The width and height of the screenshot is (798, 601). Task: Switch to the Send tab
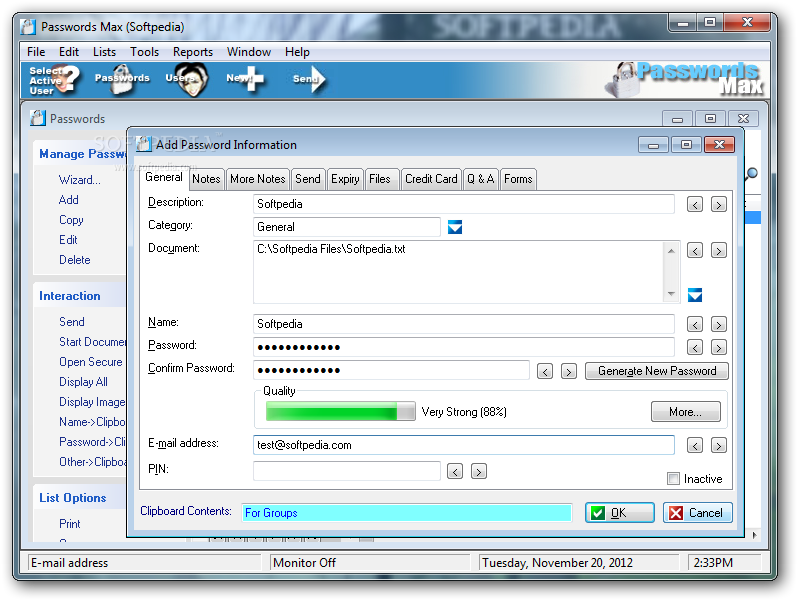click(308, 179)
